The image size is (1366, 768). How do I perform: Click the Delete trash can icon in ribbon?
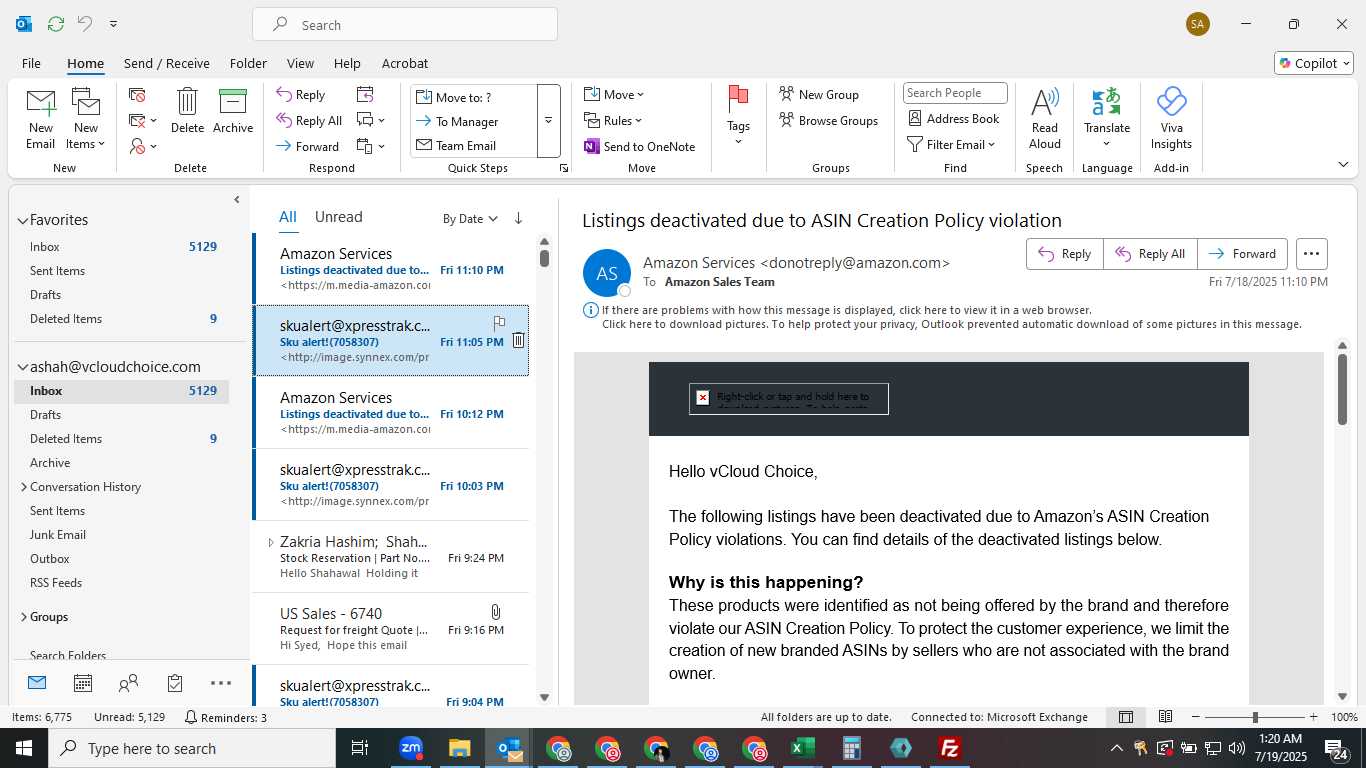[187, 110]
